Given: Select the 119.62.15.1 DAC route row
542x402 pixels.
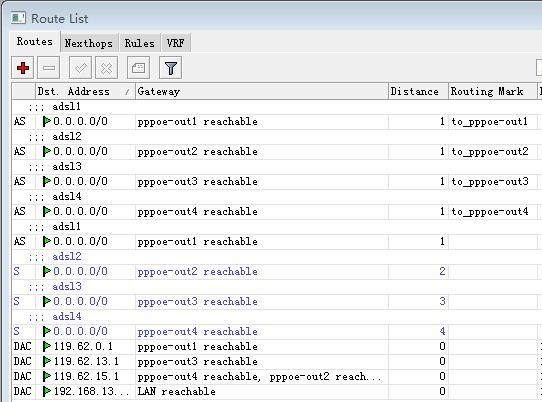Looking at the screenshot, I should point(277,376).
